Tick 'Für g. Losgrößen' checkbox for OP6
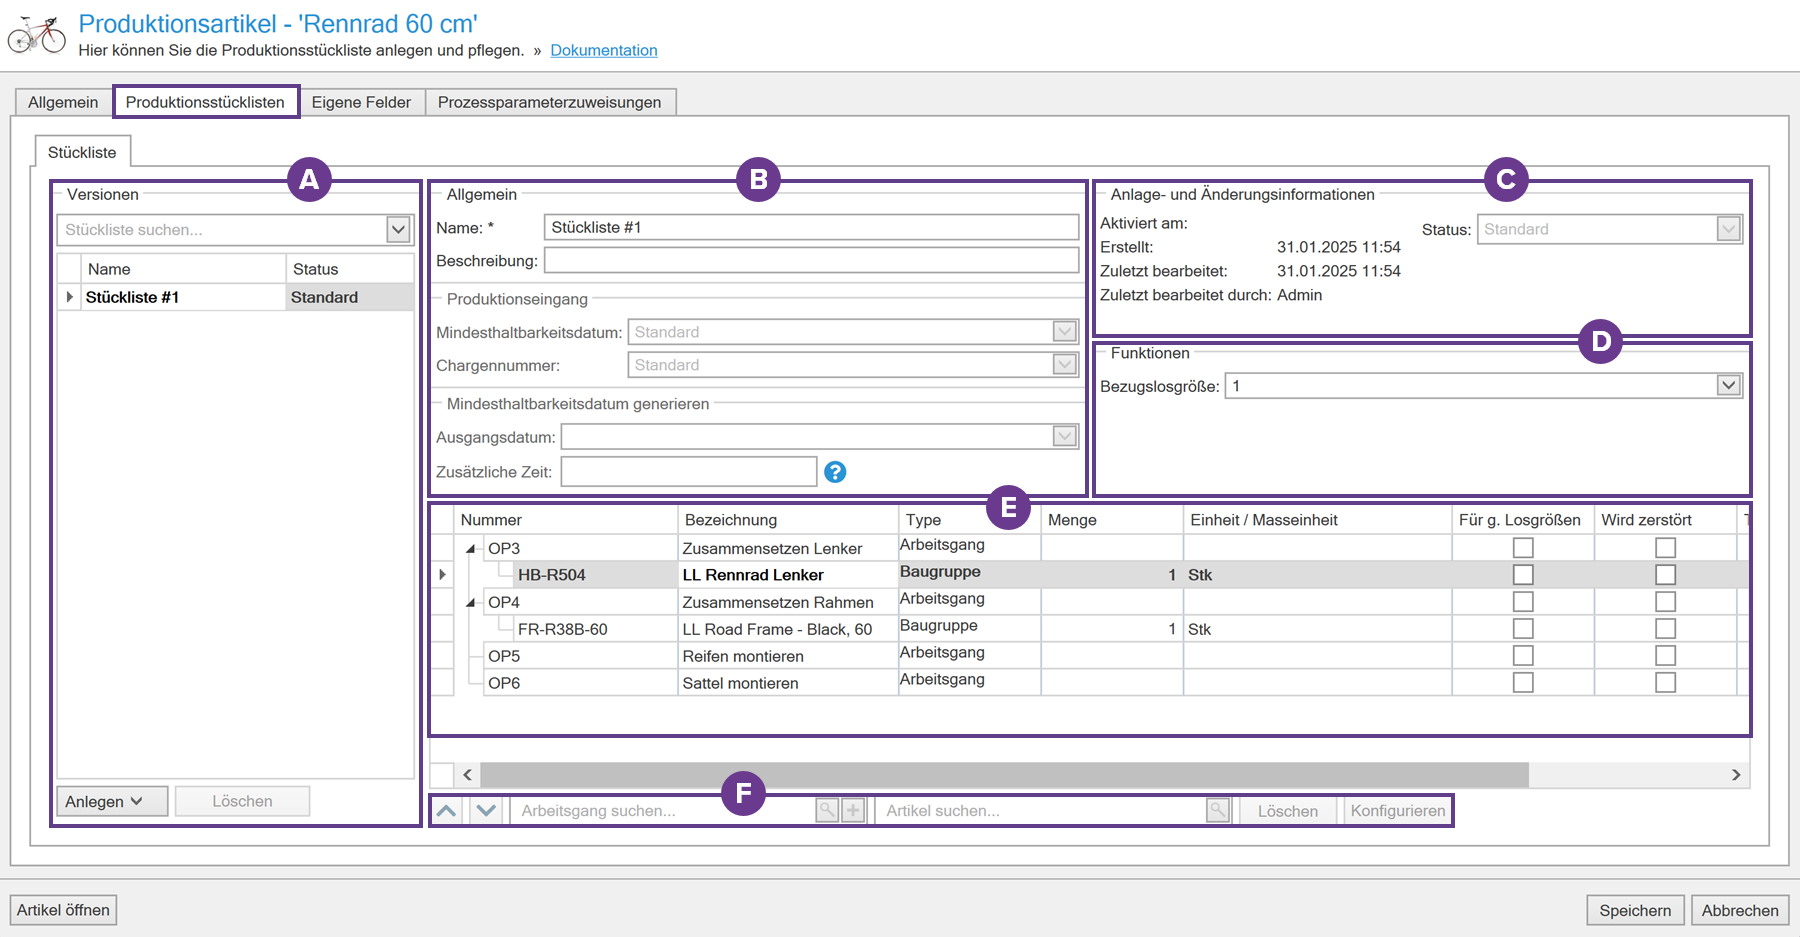The image size is (1800, 937). (1523, 683)
